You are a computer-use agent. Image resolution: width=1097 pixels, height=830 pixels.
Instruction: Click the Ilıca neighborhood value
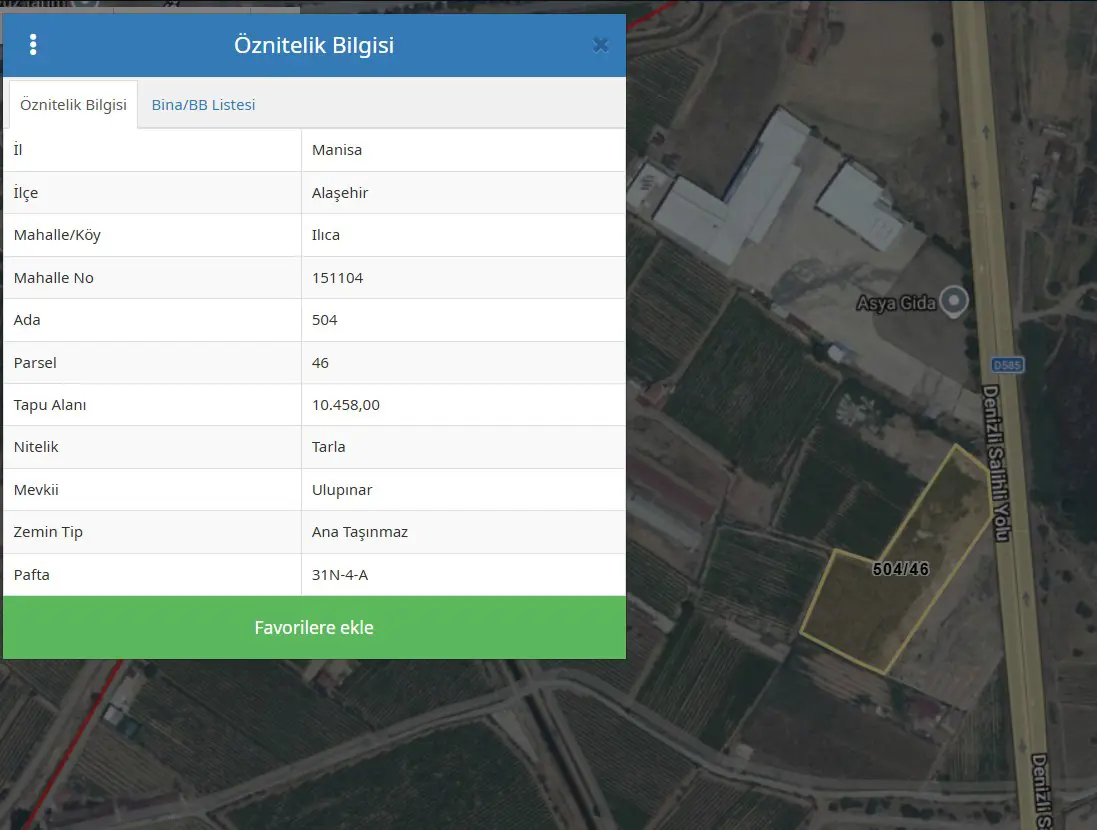click(325, 235)
